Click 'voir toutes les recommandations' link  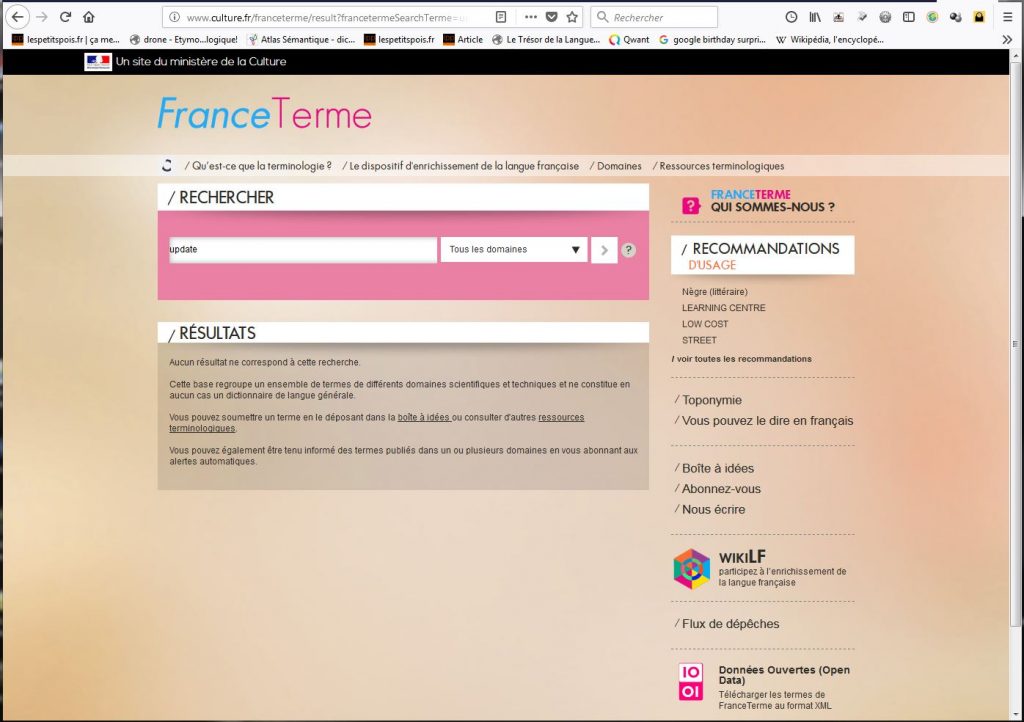[x=742, y=359]
